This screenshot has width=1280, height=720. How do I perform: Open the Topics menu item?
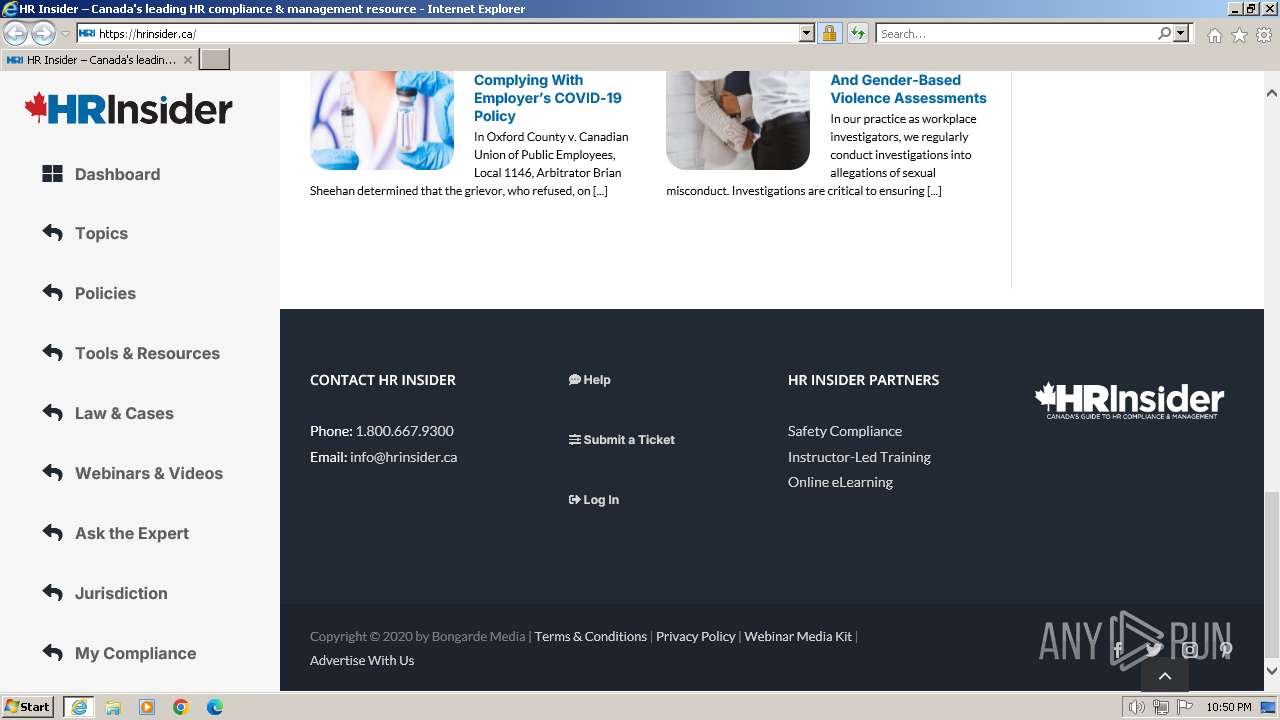[101, 233]
